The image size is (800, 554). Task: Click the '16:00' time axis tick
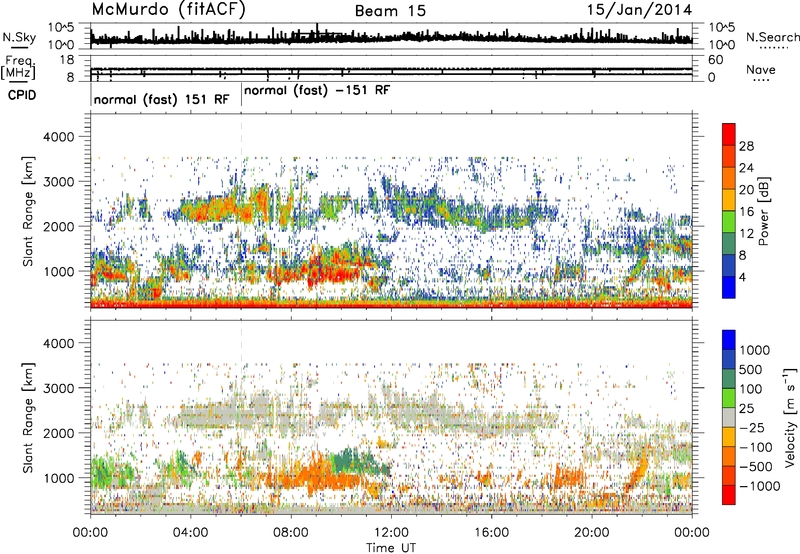point(491,533)
